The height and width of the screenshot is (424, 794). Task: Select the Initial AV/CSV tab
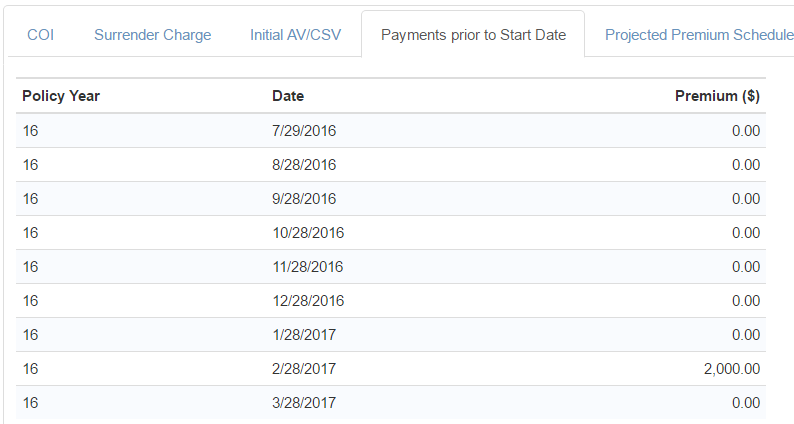tap(295, 35)
